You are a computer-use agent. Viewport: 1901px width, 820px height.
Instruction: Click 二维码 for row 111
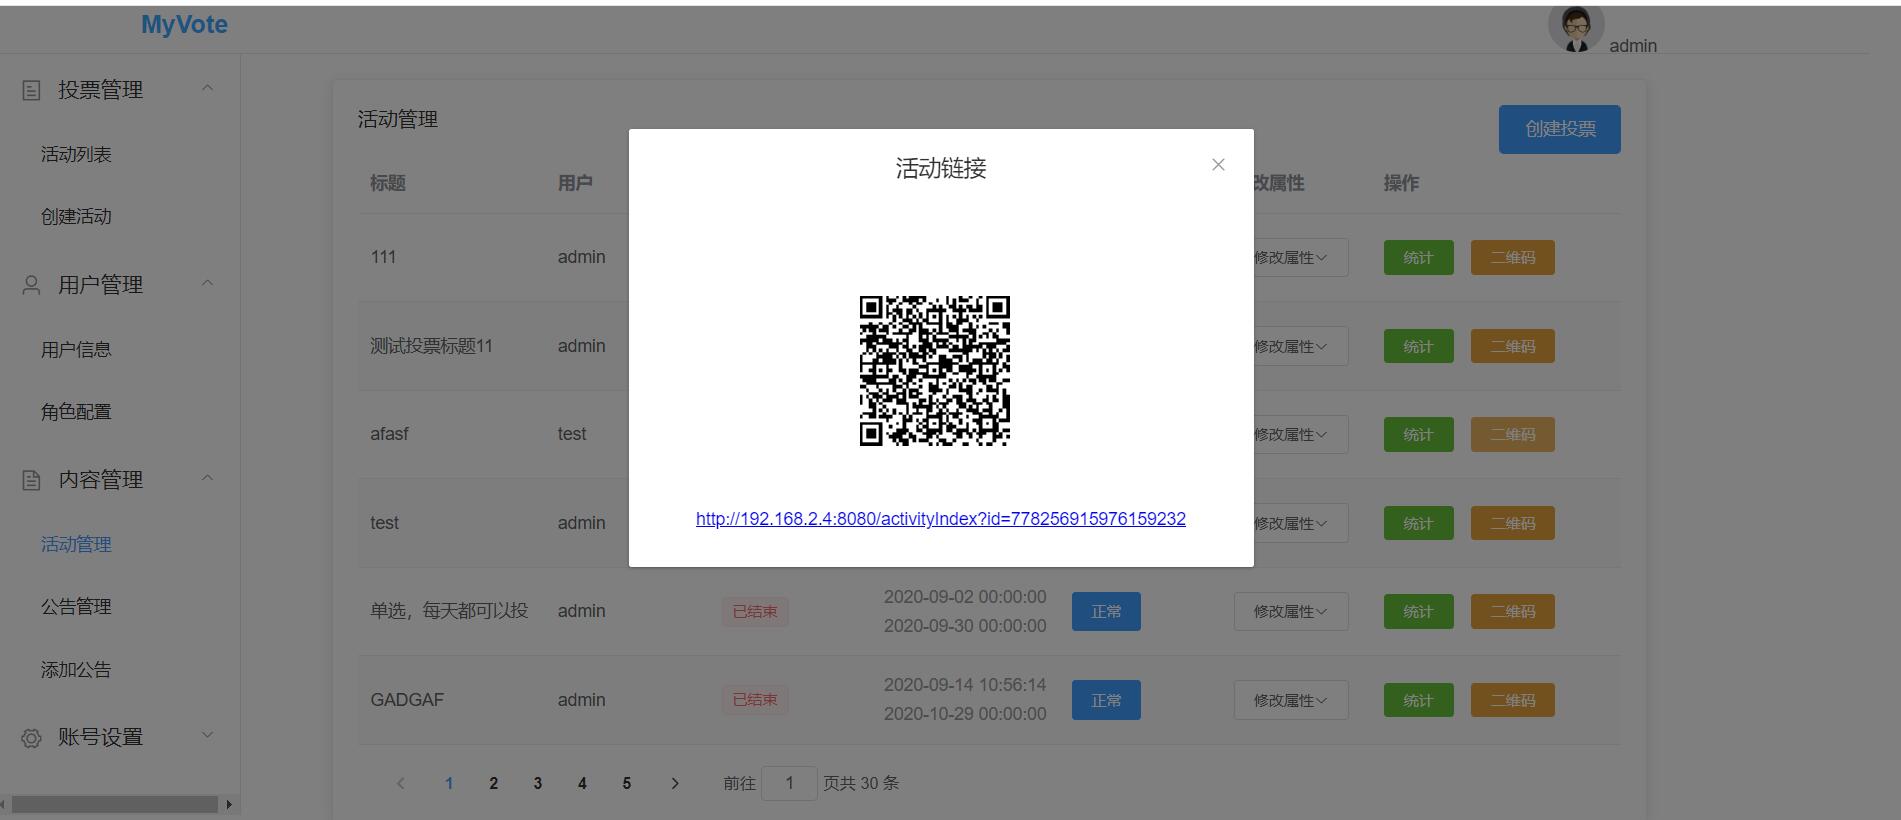(1512, 257)
